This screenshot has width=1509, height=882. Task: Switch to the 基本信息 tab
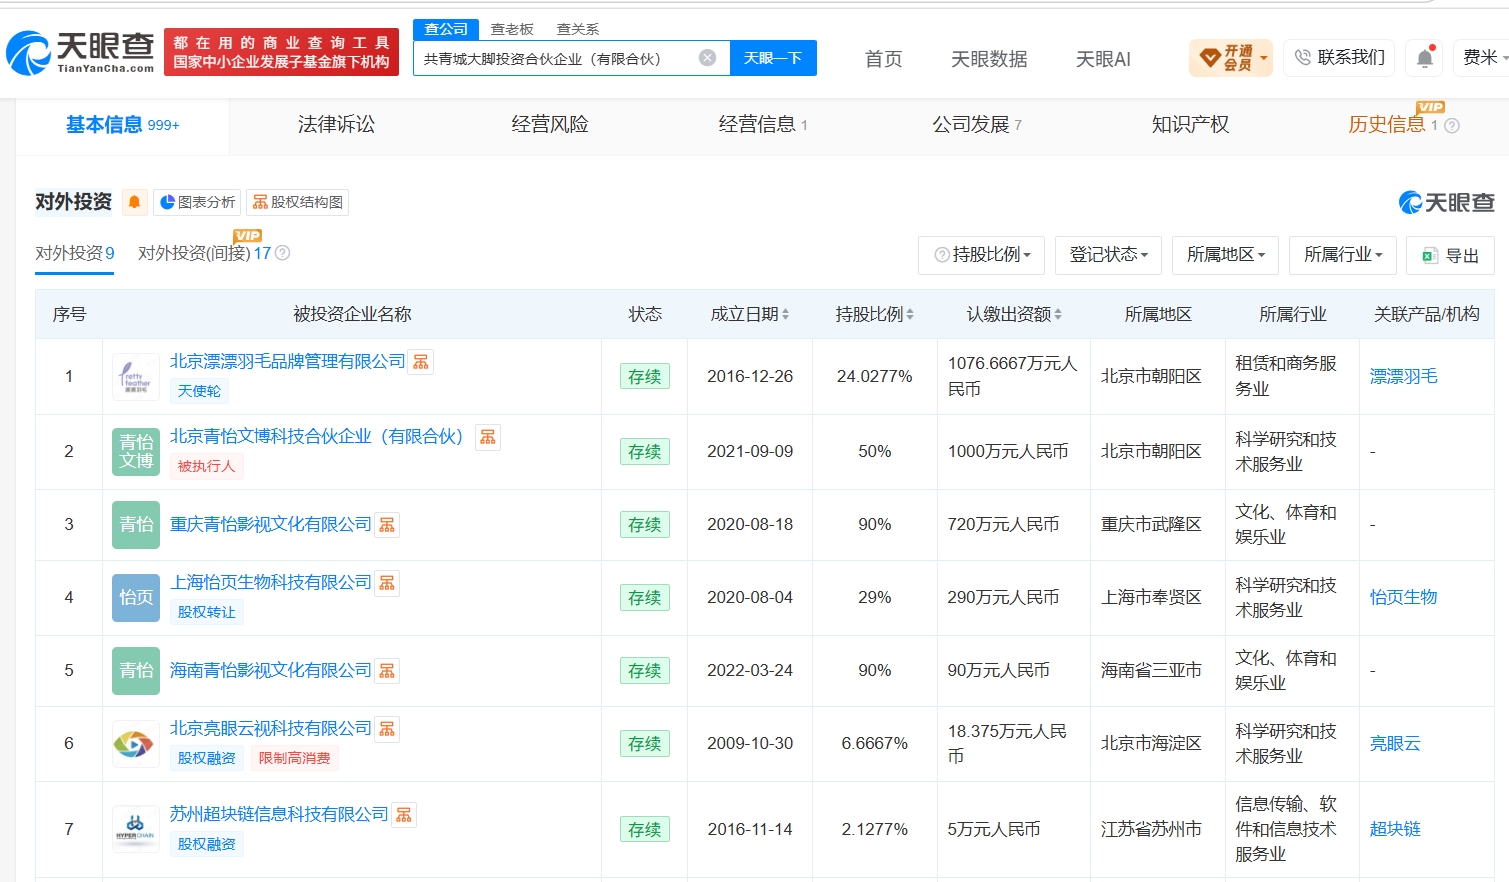click(x=122, y=125)
